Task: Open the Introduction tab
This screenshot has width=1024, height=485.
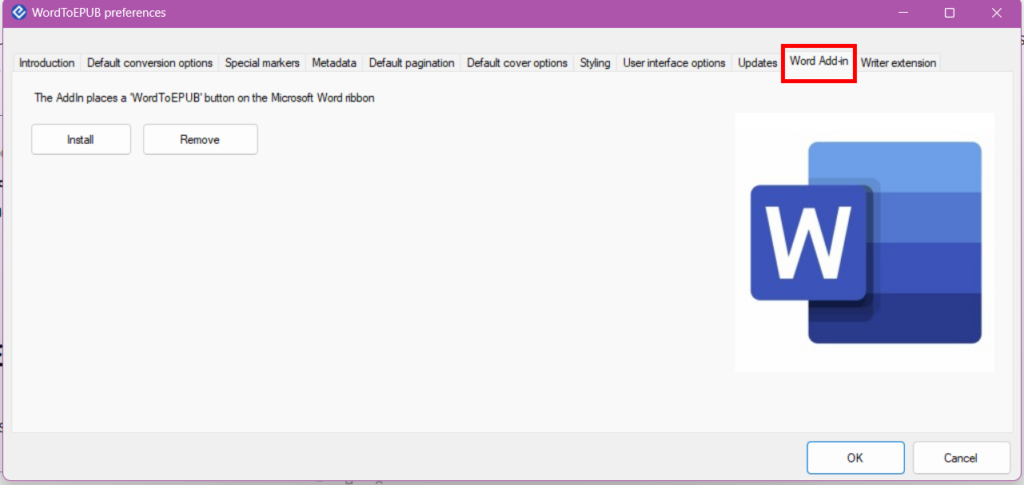Action: click(x=47, y=63)
